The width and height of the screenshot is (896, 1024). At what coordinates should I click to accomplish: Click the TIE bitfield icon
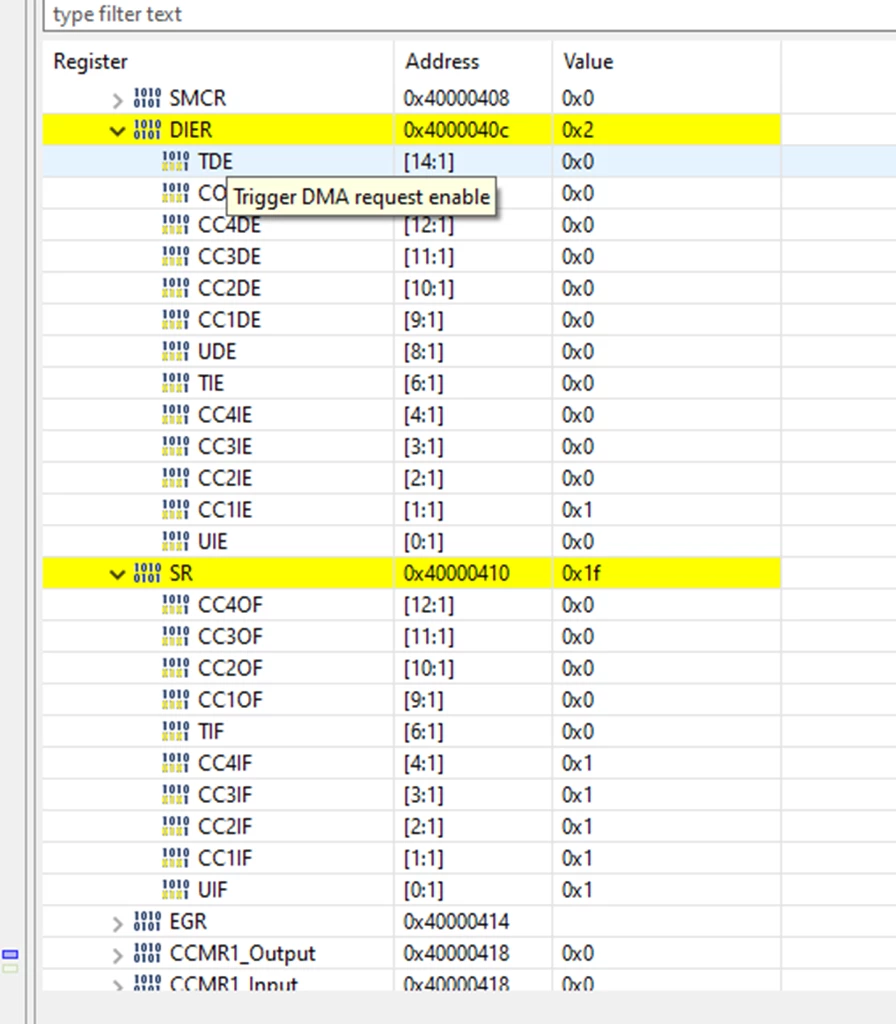[176, 383]
